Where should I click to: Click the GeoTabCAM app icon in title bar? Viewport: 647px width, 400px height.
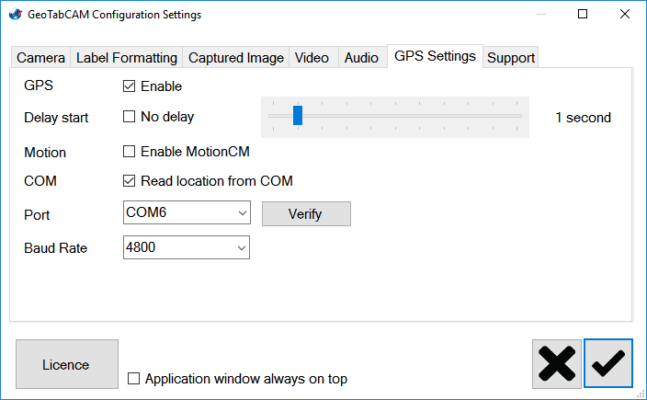[13, 14]
